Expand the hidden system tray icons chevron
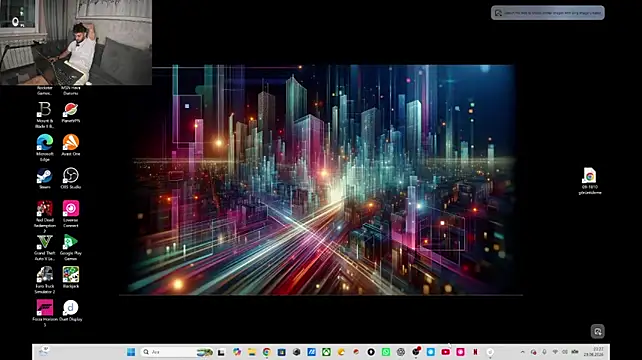This screenshot has width=642, height=360. (522, 352)
